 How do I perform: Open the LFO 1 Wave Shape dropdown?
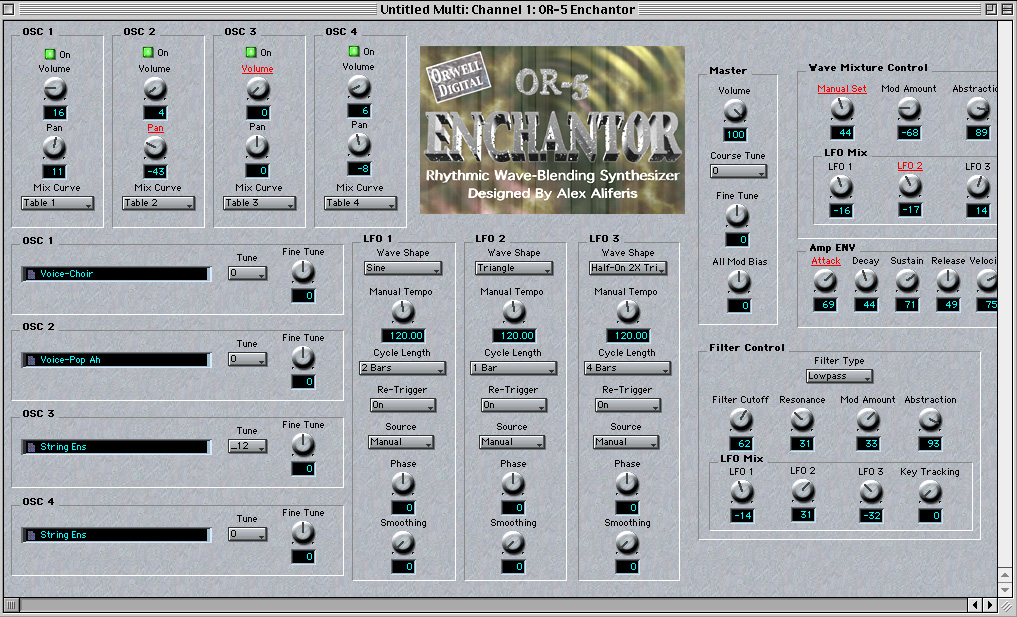pyautogui.click(x=400, y=269)
